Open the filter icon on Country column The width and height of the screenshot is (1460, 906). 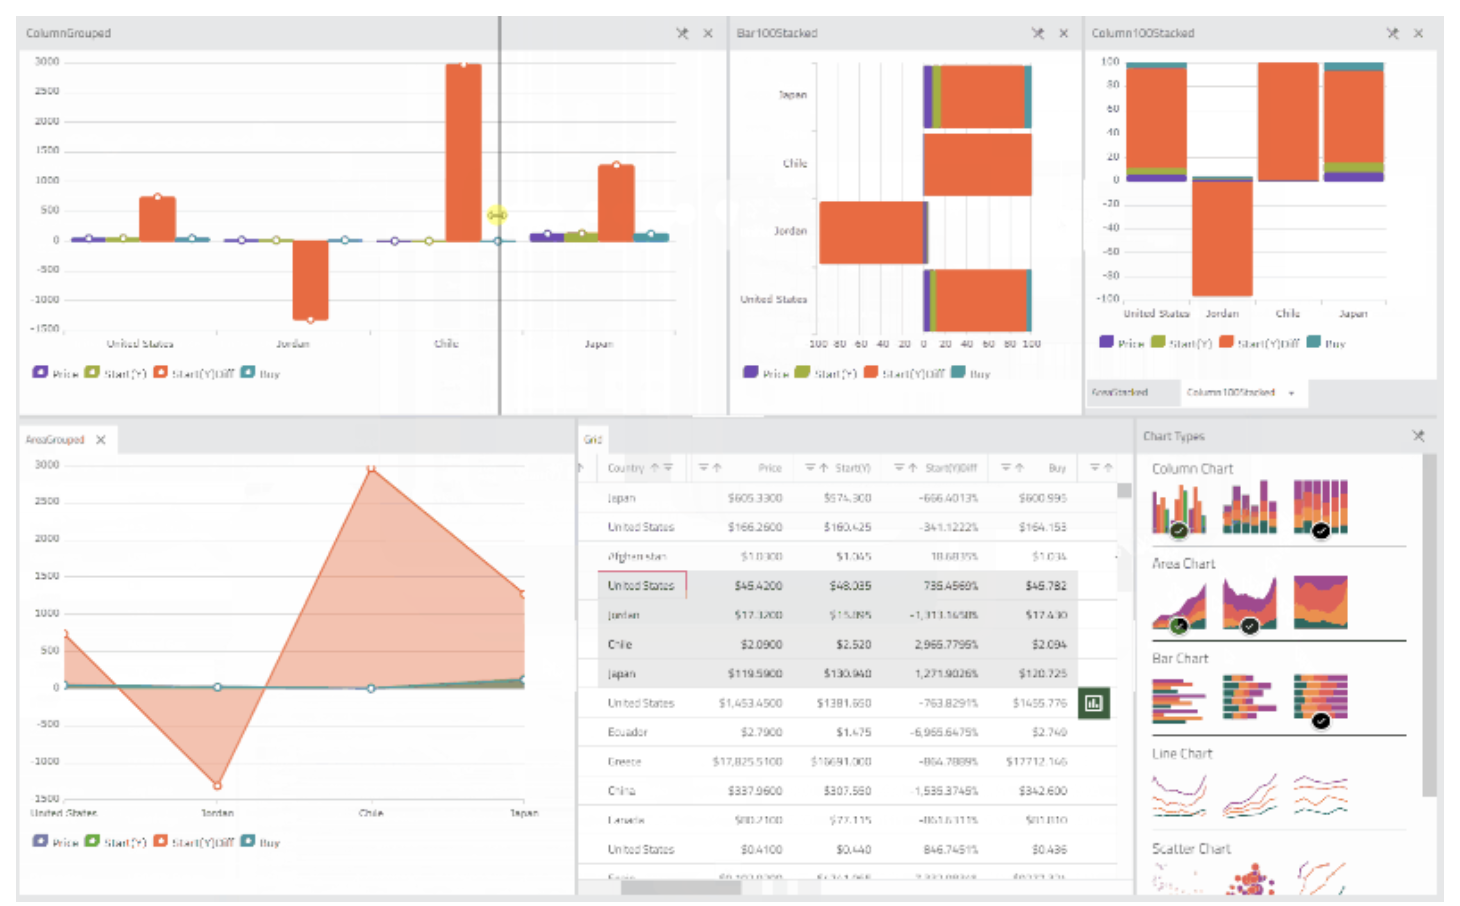667,468
